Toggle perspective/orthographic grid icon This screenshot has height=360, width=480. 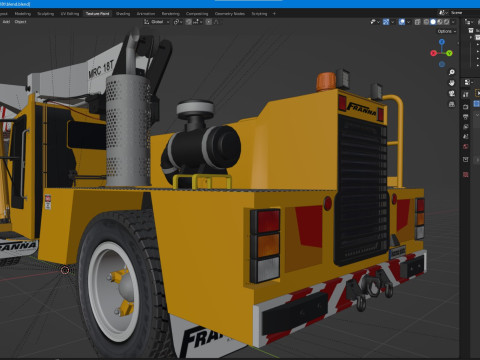[452, 104]
